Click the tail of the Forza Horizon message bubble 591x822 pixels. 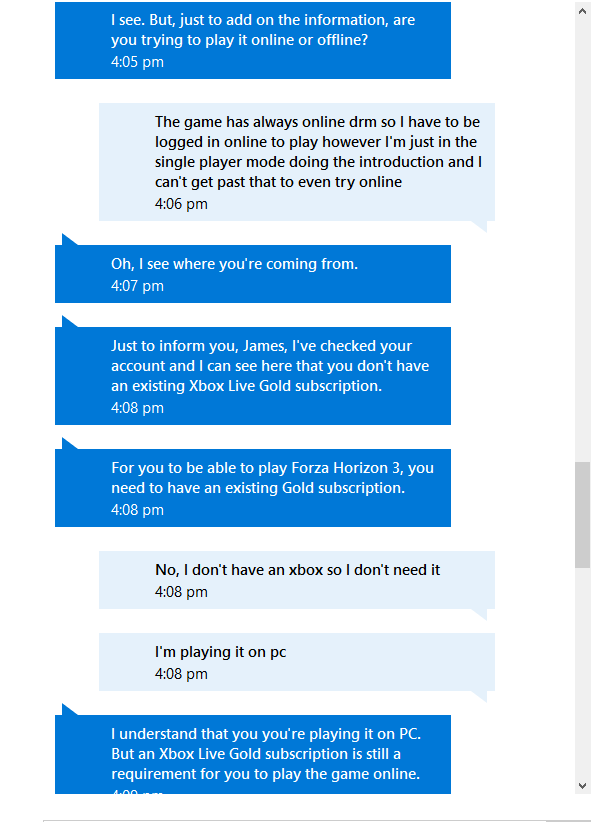coord(68,444)
